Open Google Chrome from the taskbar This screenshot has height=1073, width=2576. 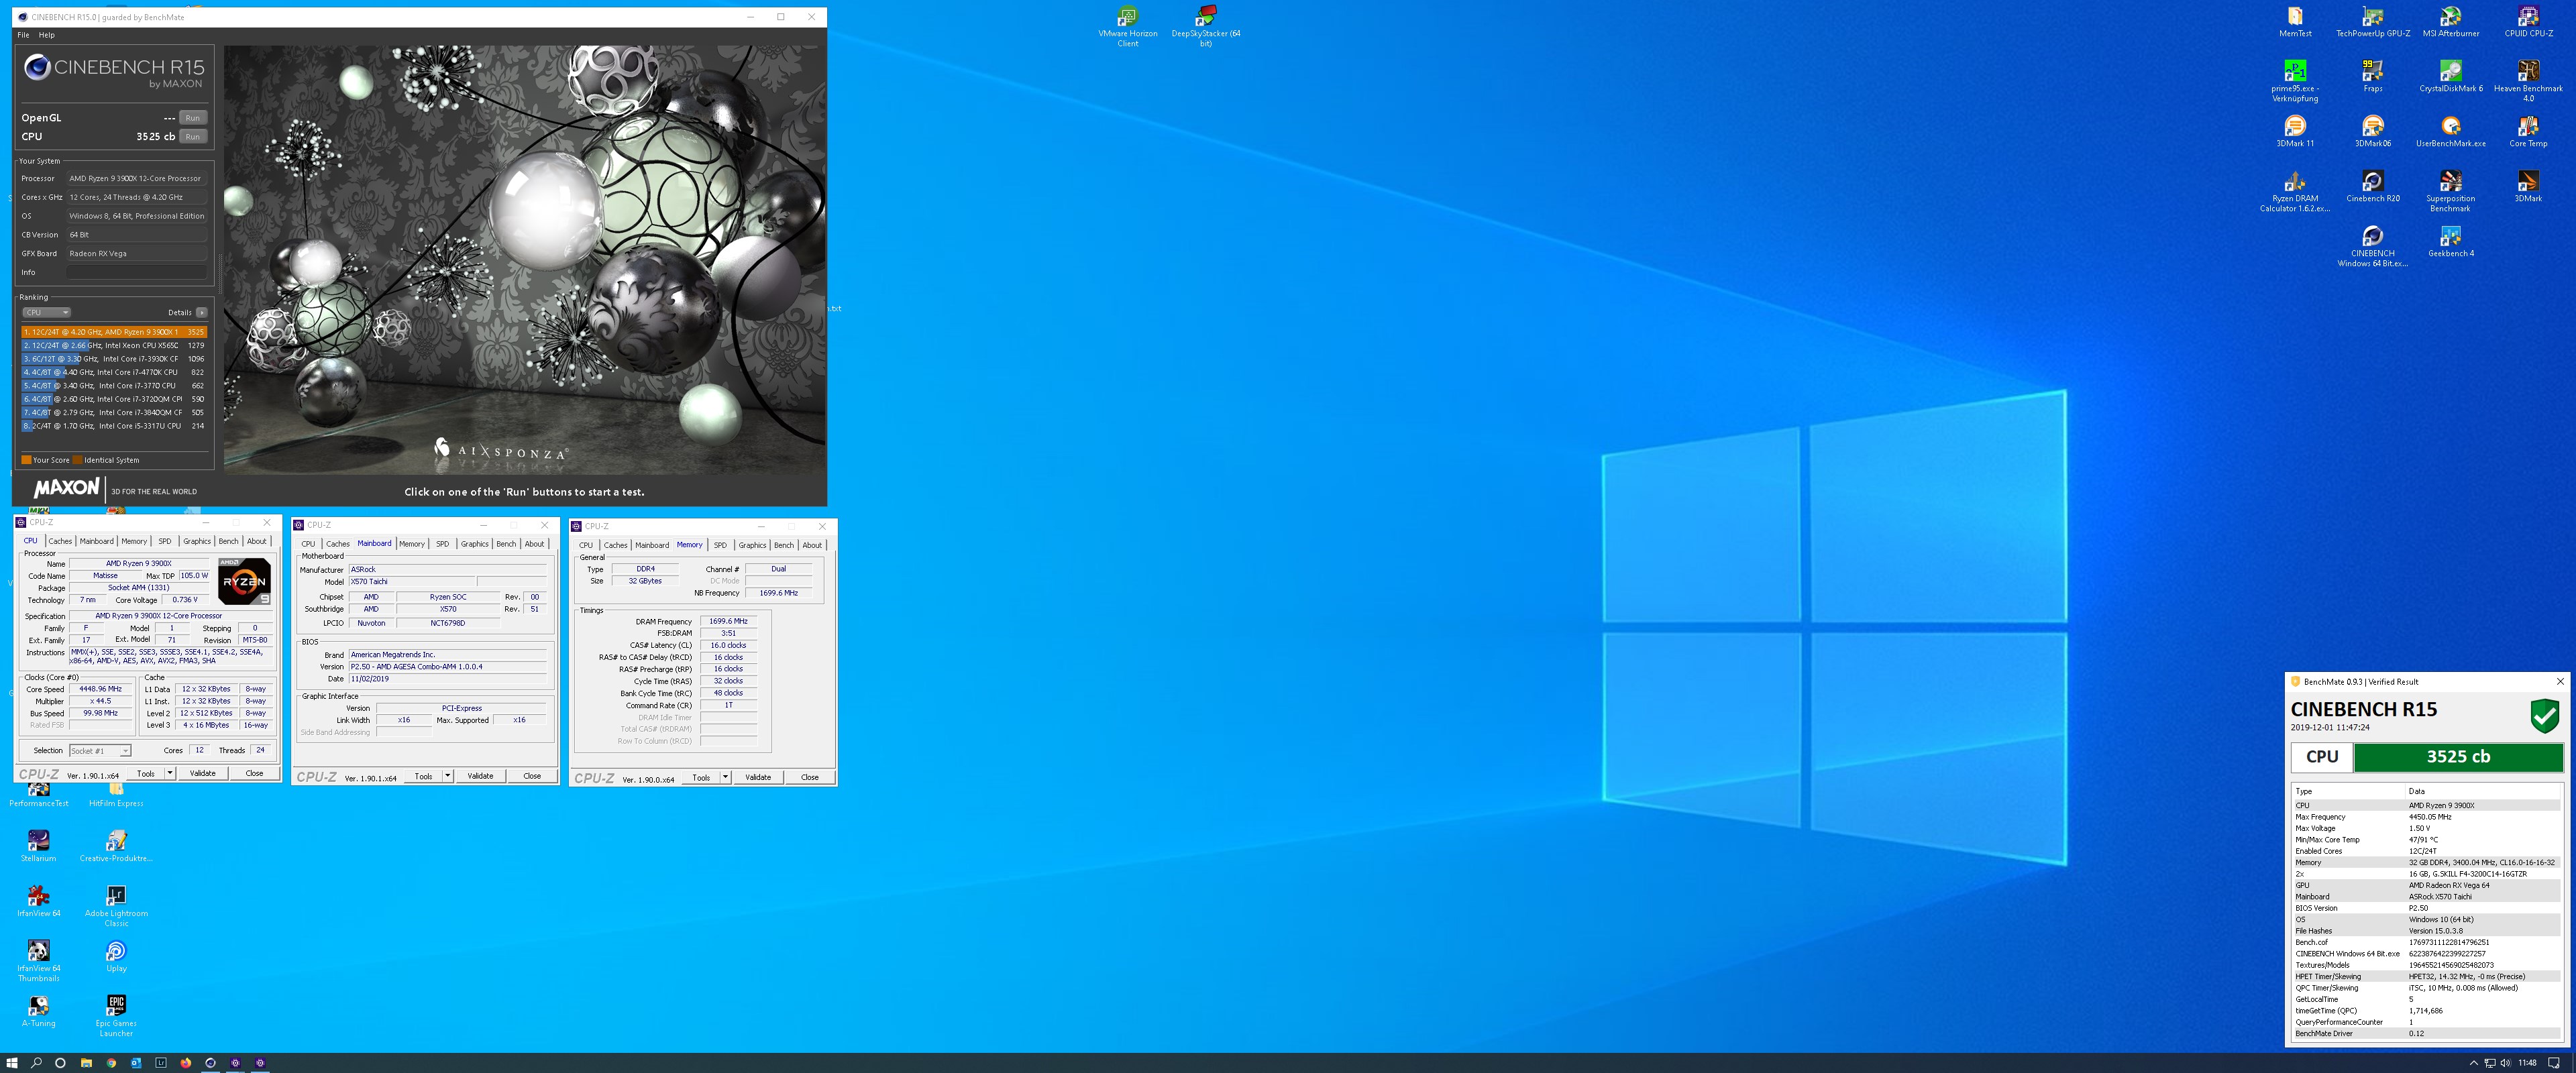[x=111, y=1063]
